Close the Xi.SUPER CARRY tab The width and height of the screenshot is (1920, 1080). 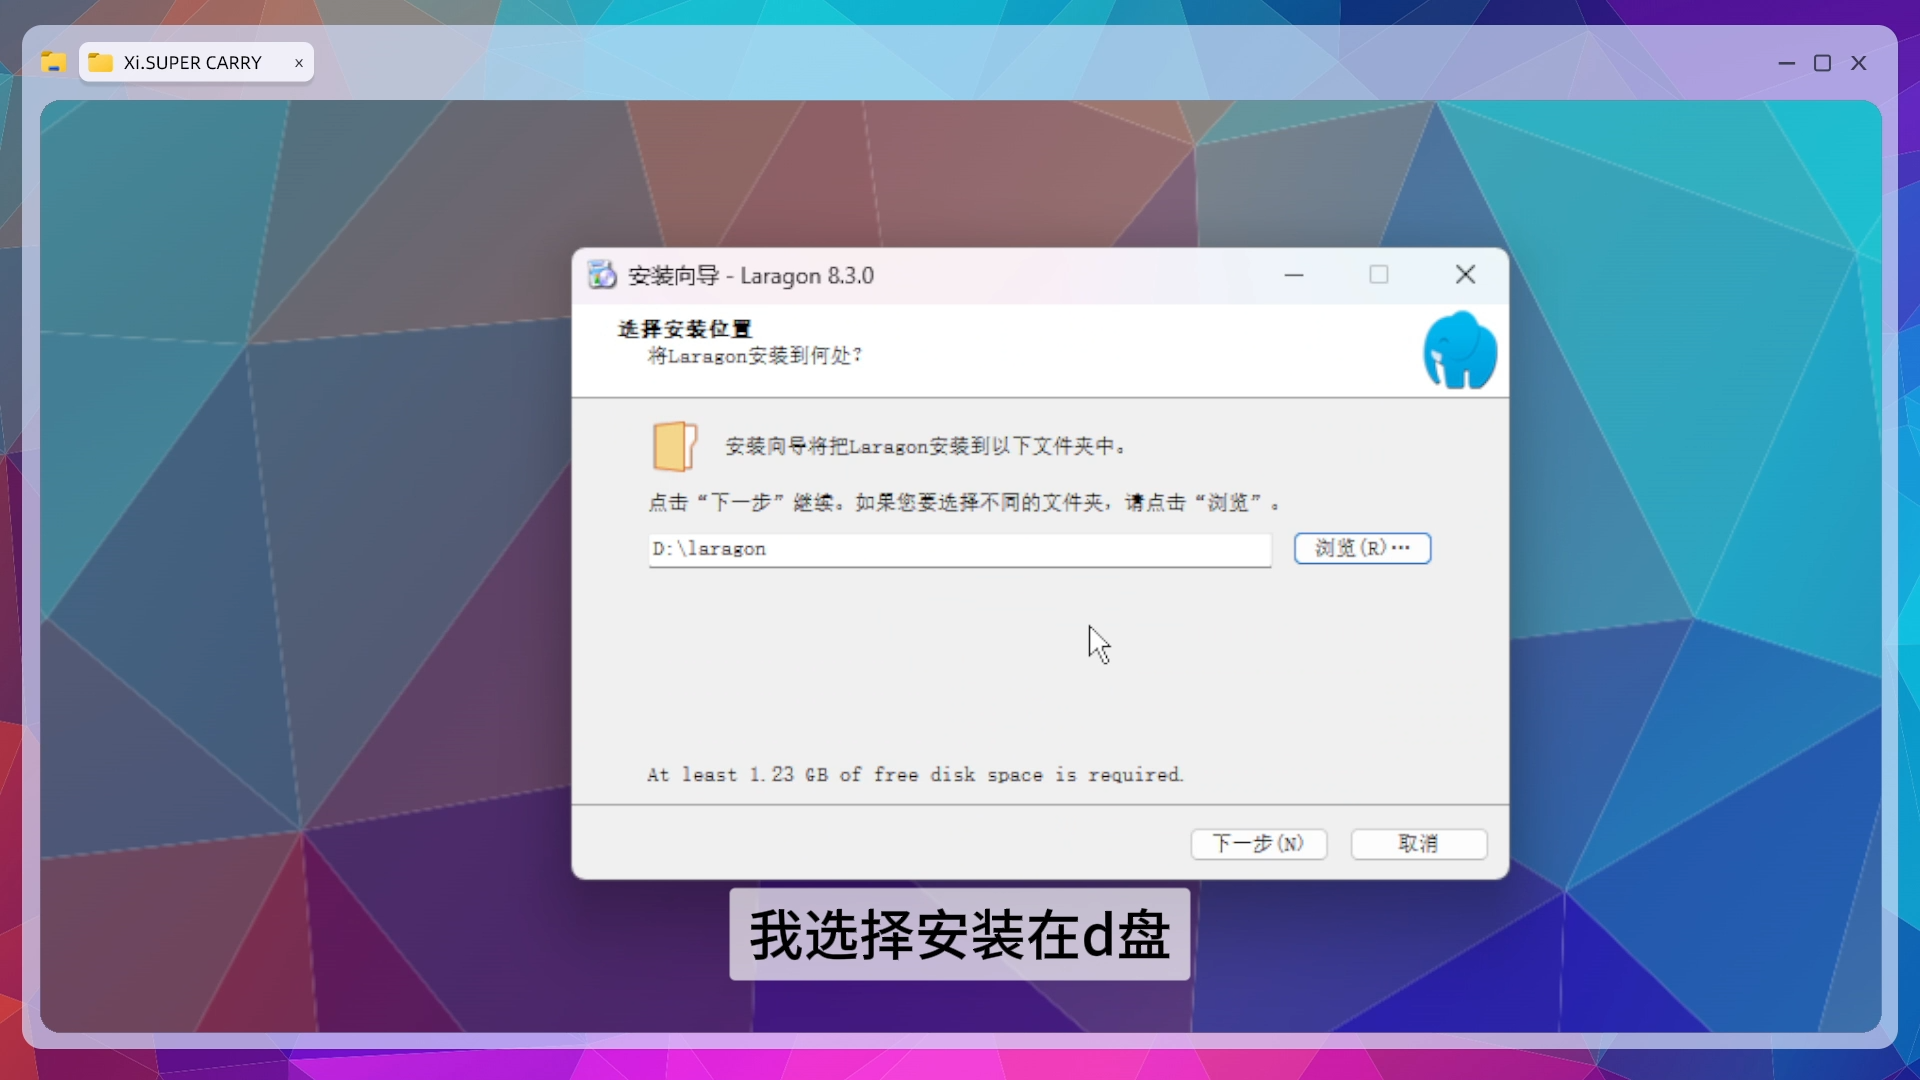[x=298, y=63]
